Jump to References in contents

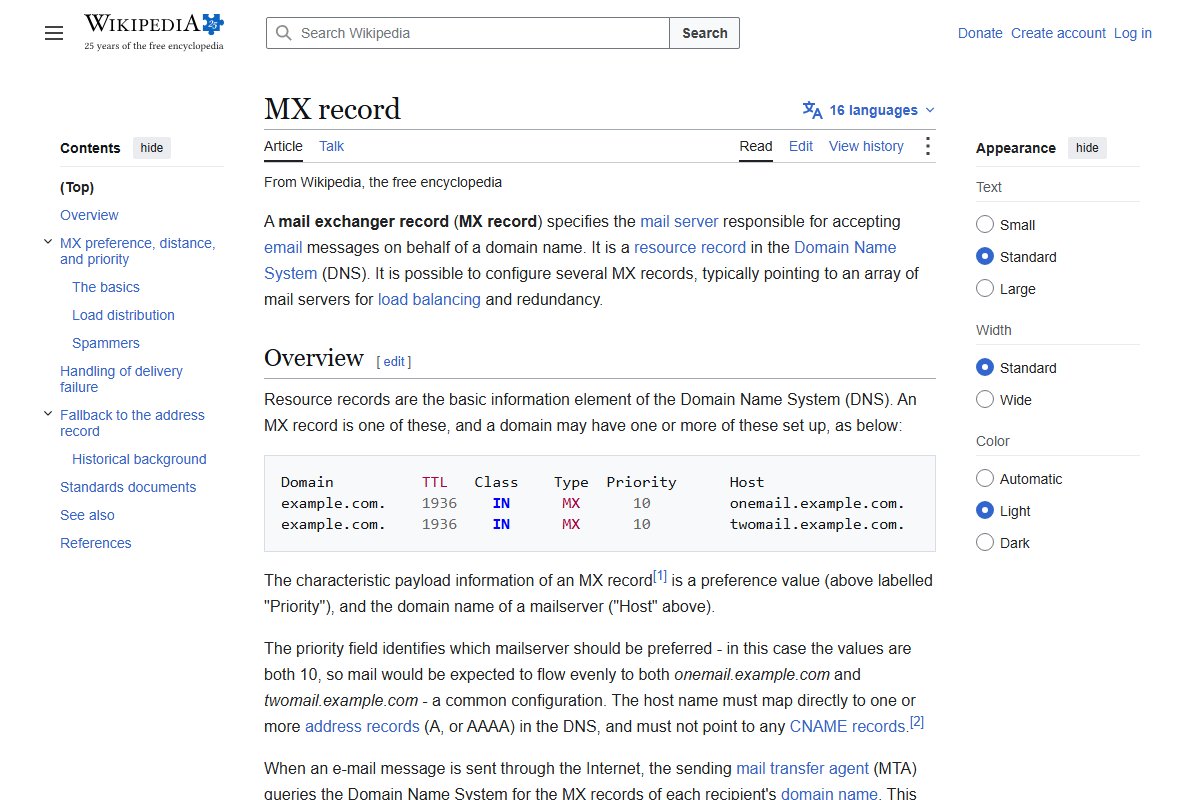95,543
